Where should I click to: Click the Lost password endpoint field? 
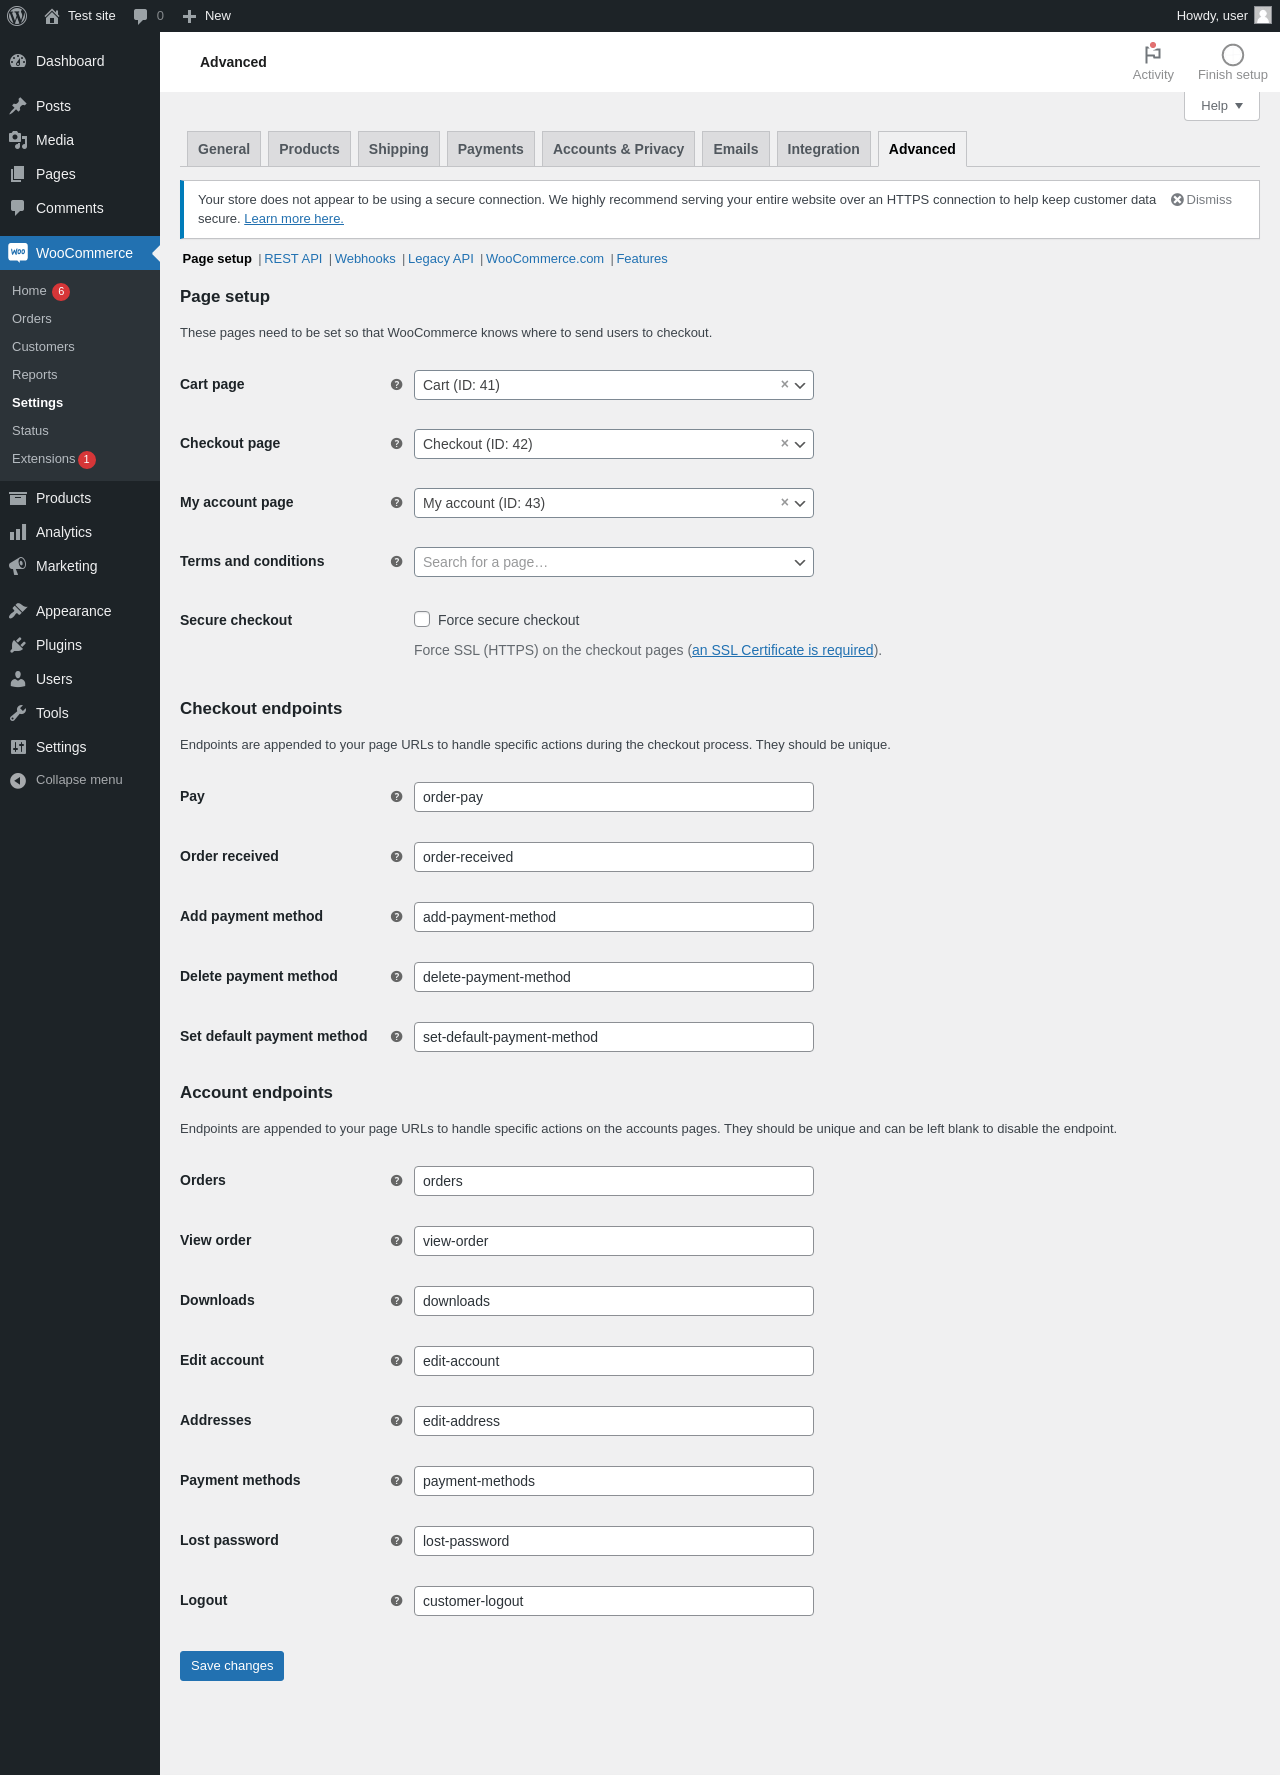coord(613,1541)
